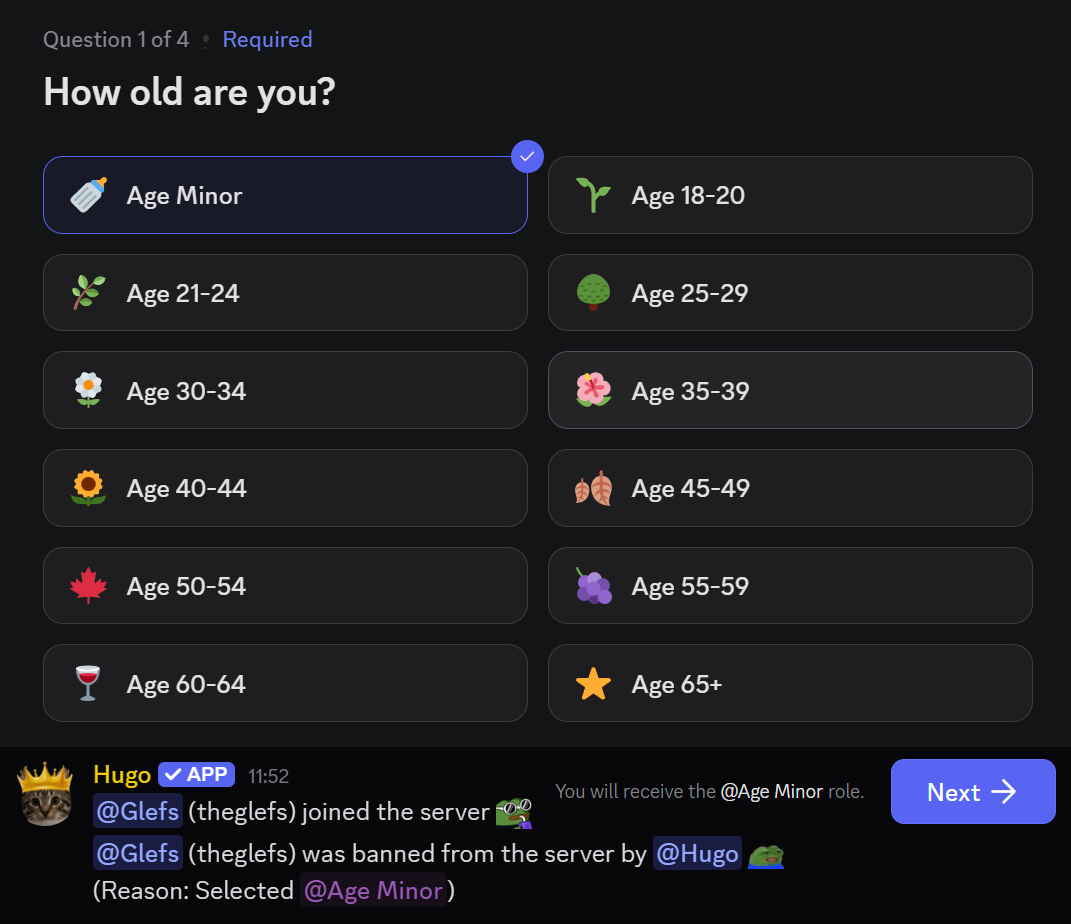Choose the Age 55-59 option
Screen dimensions: 1071x924
[x=790, y=586]
